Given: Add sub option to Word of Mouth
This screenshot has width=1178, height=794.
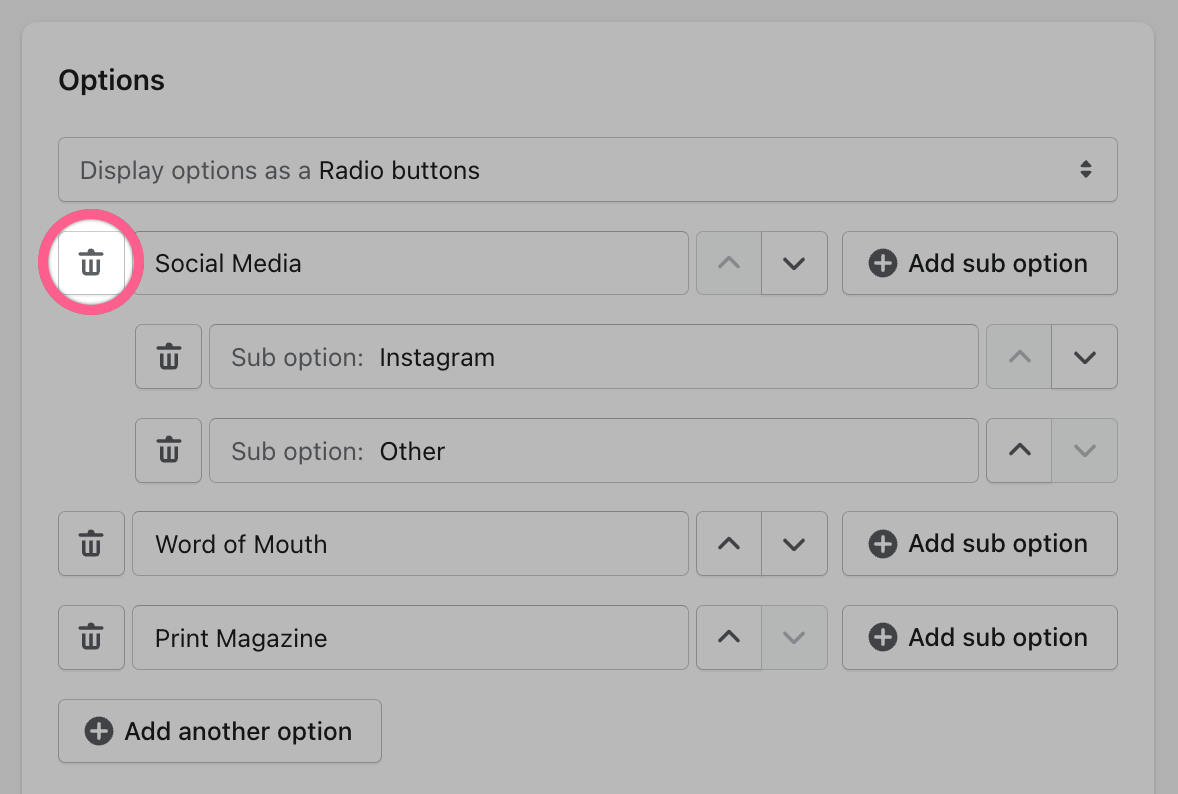Looking at the screenshot, I should (979, 544).
